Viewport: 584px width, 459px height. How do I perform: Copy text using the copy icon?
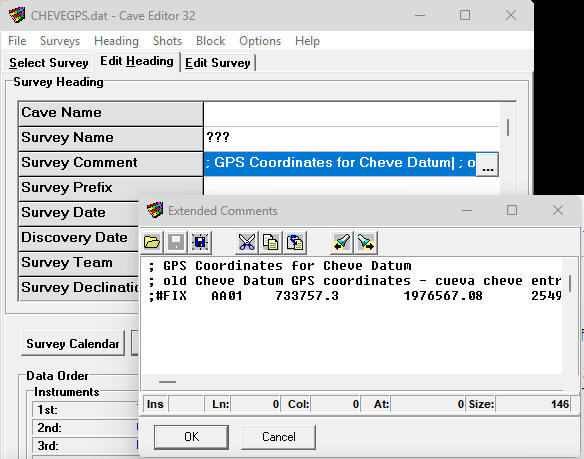pyautogui.click(x=271, y=242)
